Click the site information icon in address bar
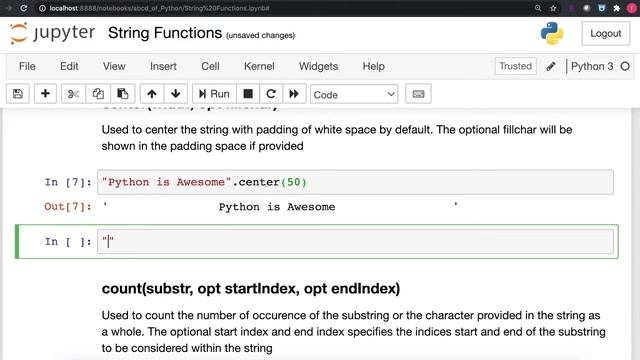This screenshot has height=360, width=640. [x=42, y=8]
